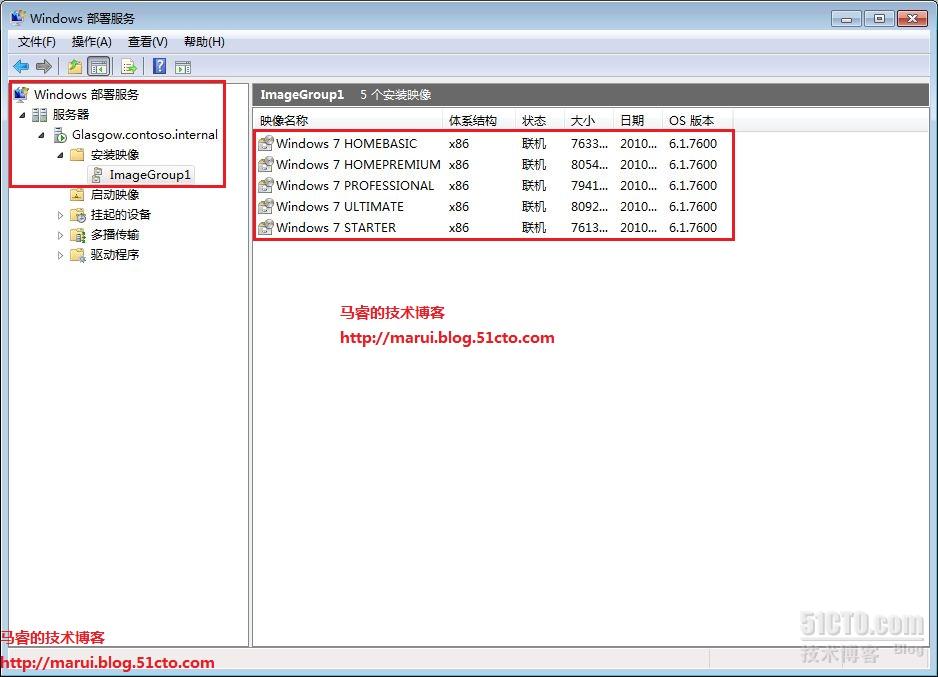The image size is (938, 677).
Task: Sort by 状态 column header
Action: click(540, 121)
